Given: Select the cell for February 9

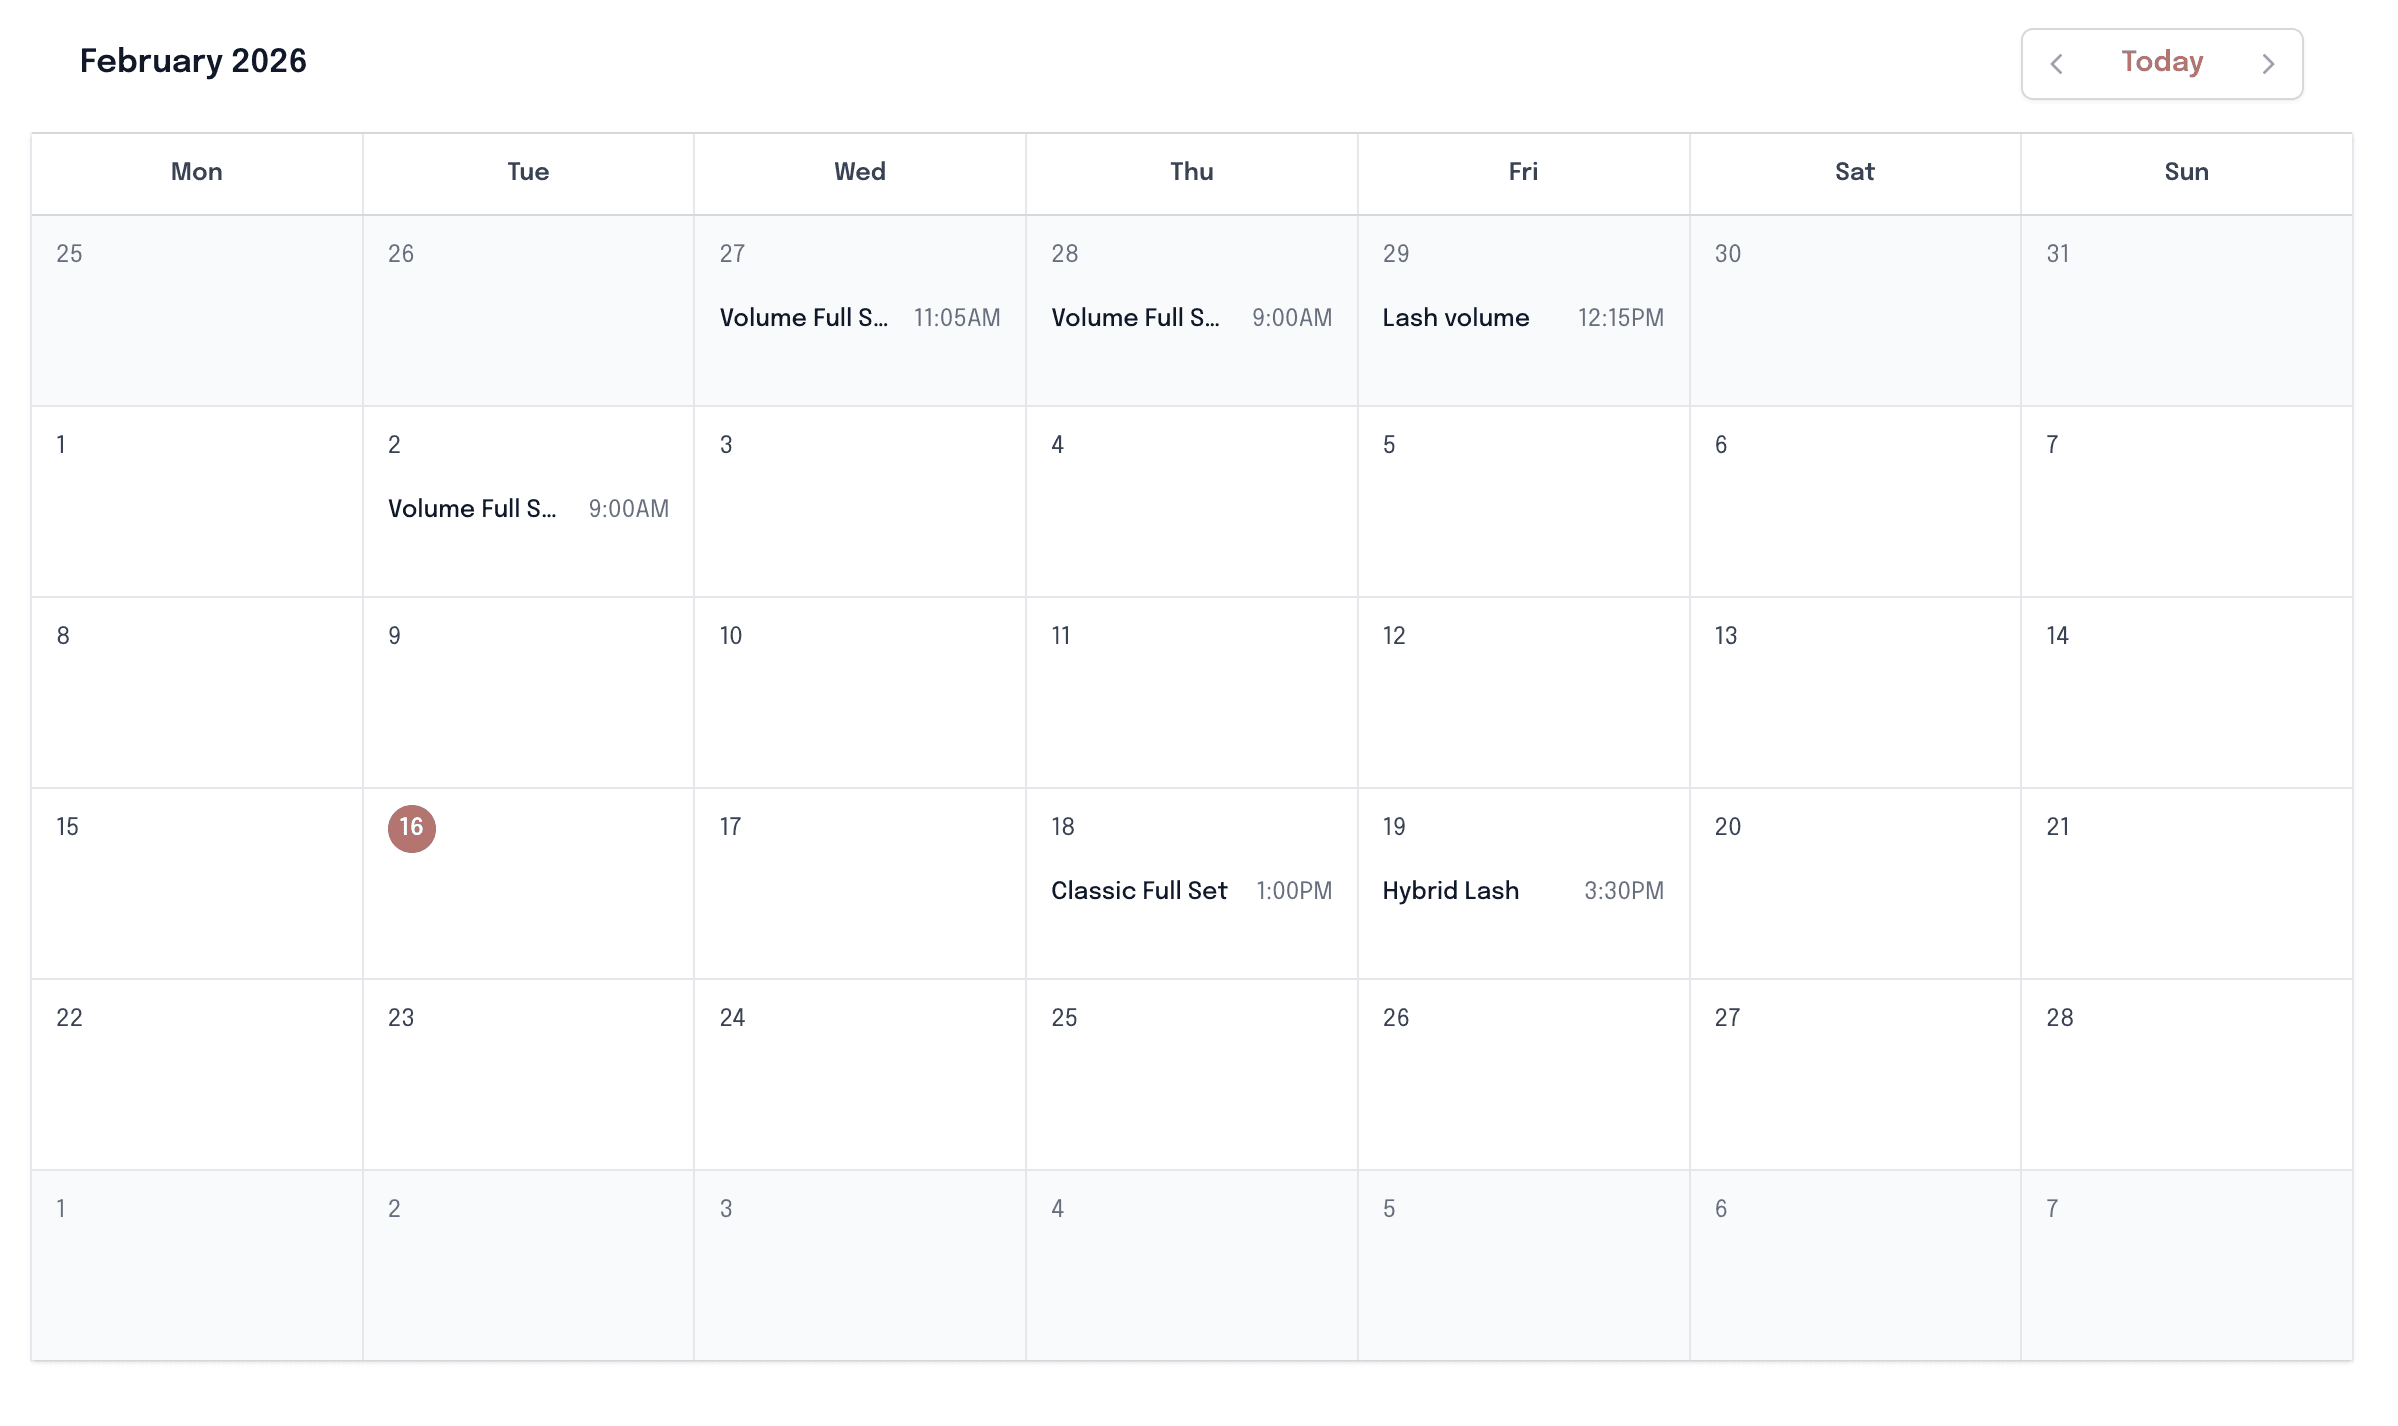Looking at the screenshot, I should pyautogui.click(x=528, y=692).
